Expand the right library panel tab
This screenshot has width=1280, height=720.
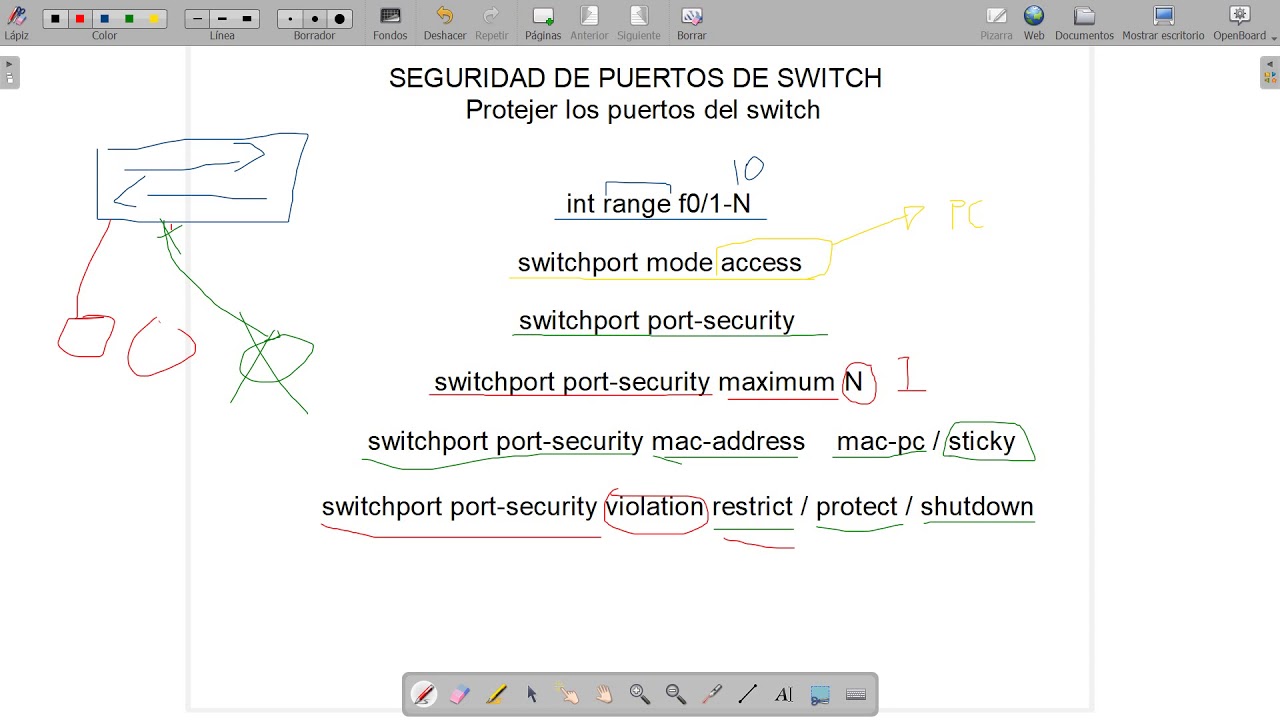1270,73
